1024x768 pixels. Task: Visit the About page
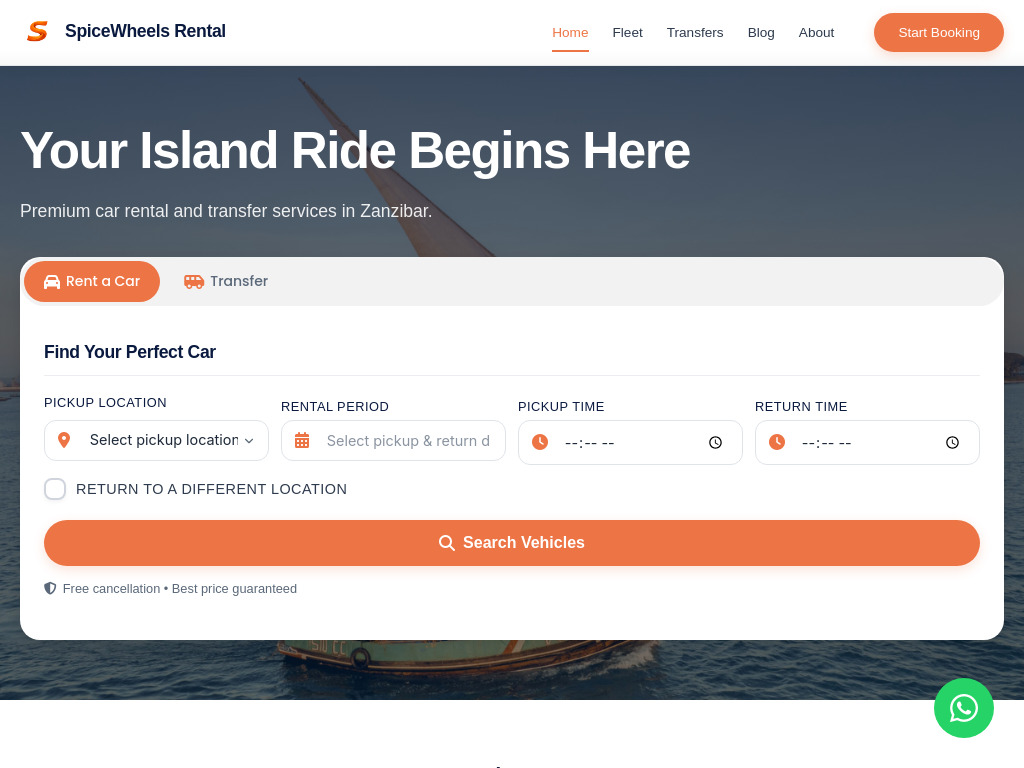[x=816, y=32]
